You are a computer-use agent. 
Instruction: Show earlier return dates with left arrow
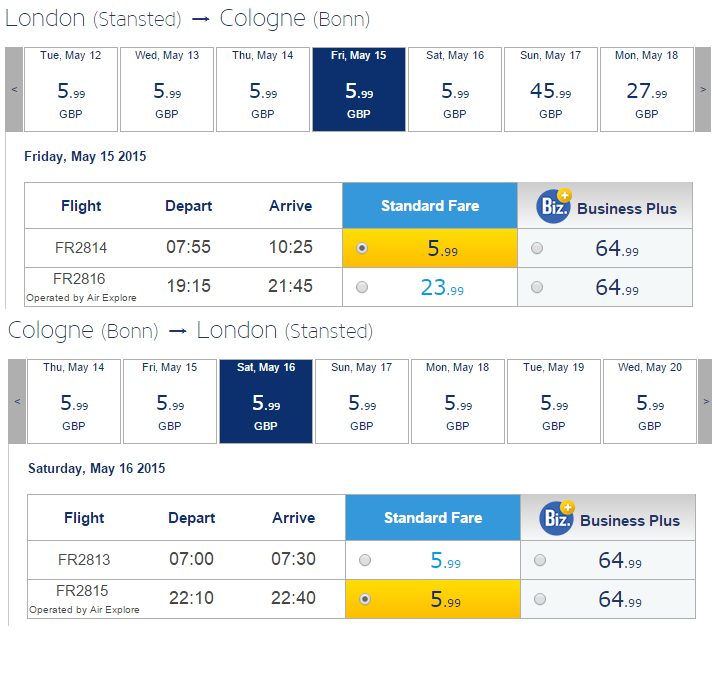pos(17,401)
